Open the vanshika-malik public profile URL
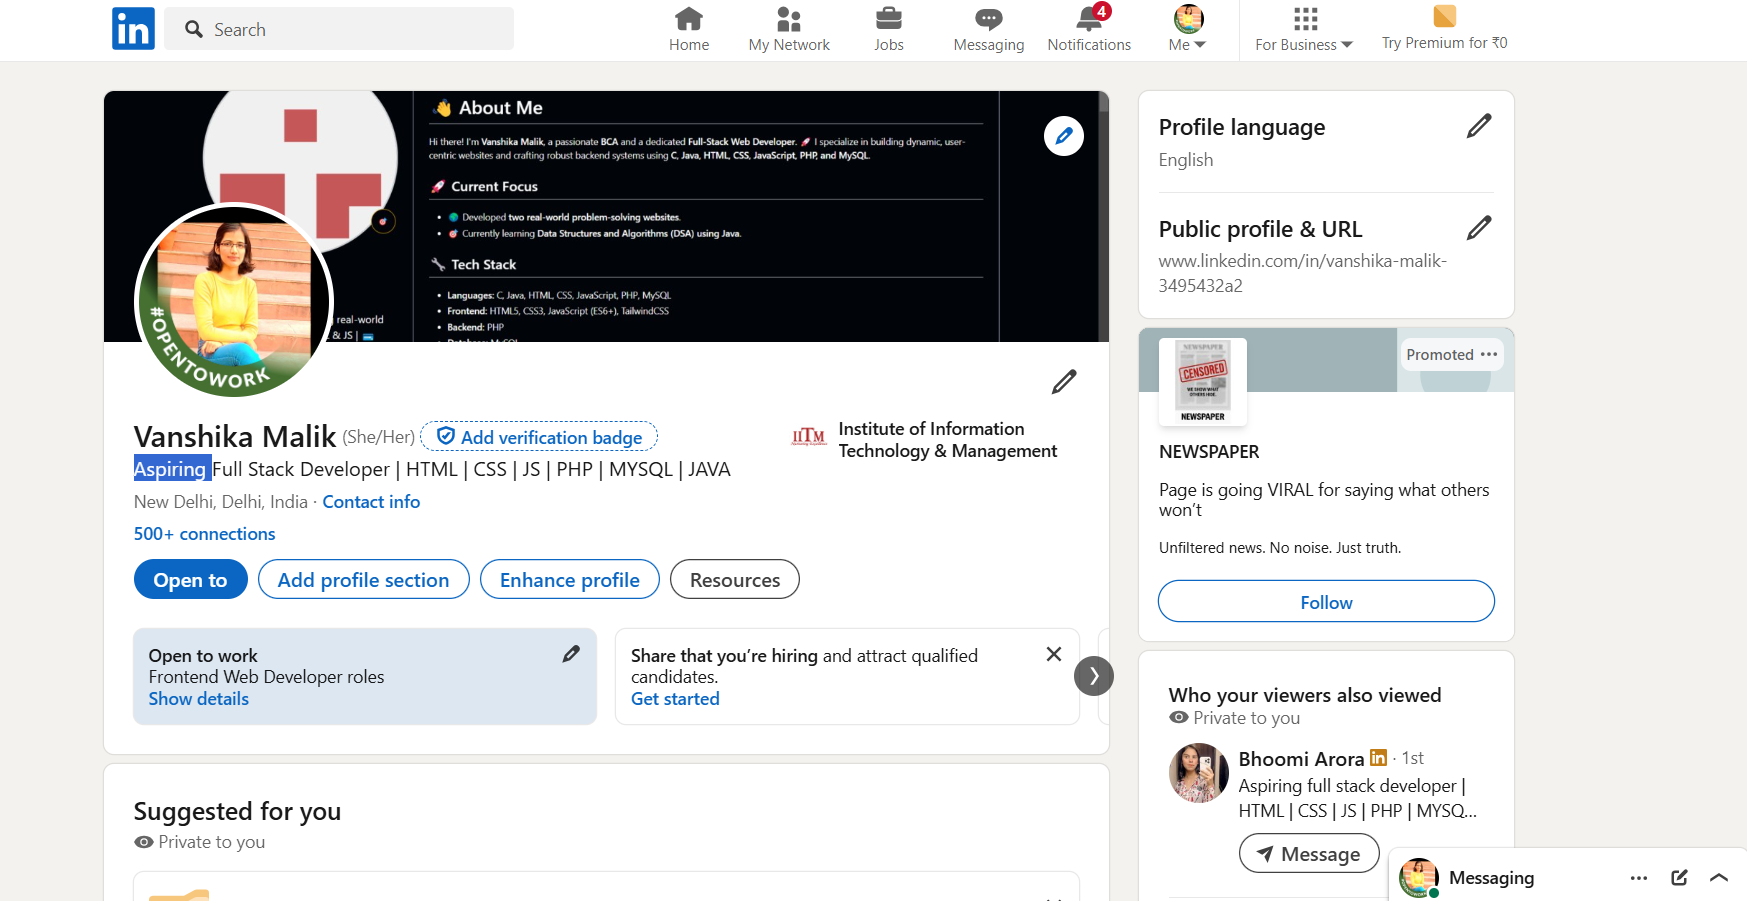This screenshot has width=1747, height=901. (1302, 273)
